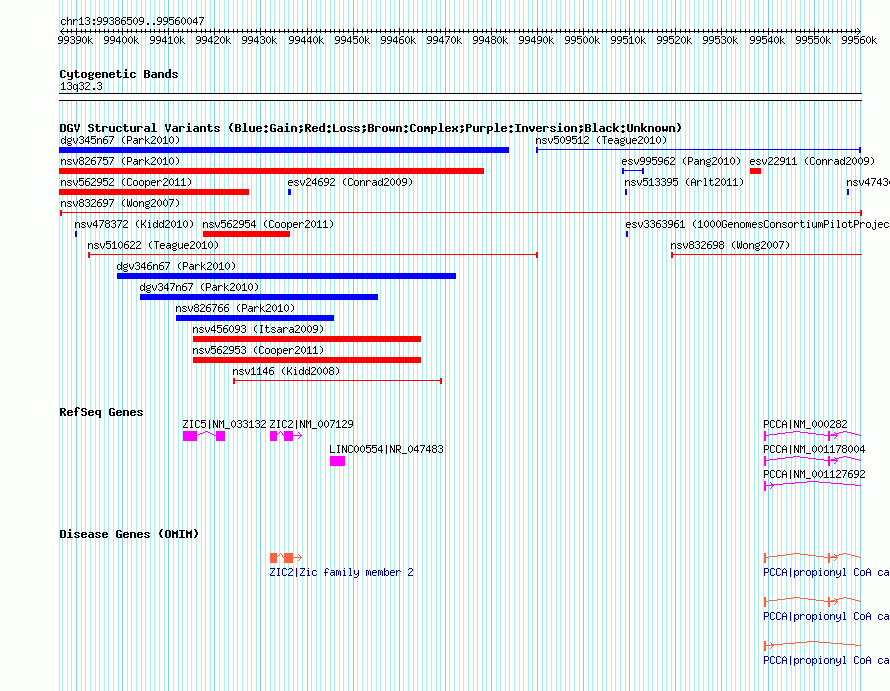Screen dimensions: 890x691
Task: Click the cytogenetic band 13q32.3 black bar
Action: click(460, 97)
